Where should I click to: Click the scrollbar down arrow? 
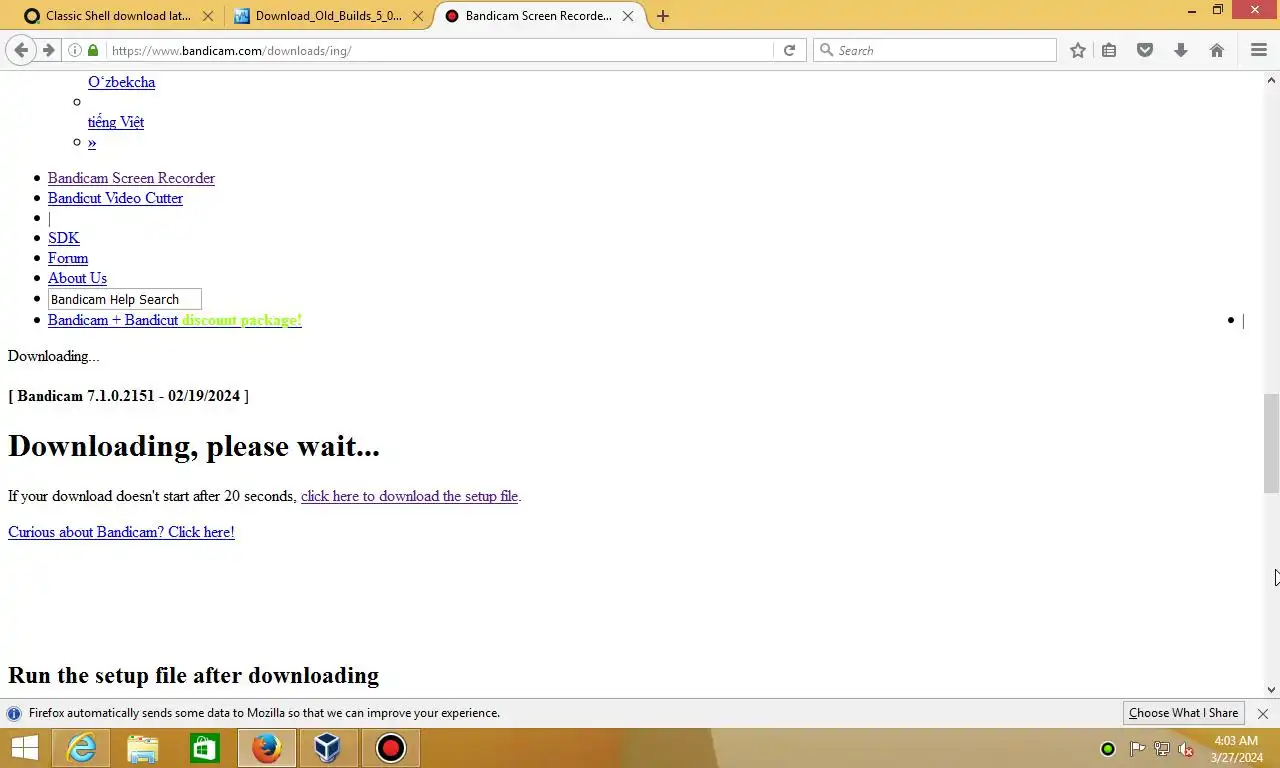1272,689
